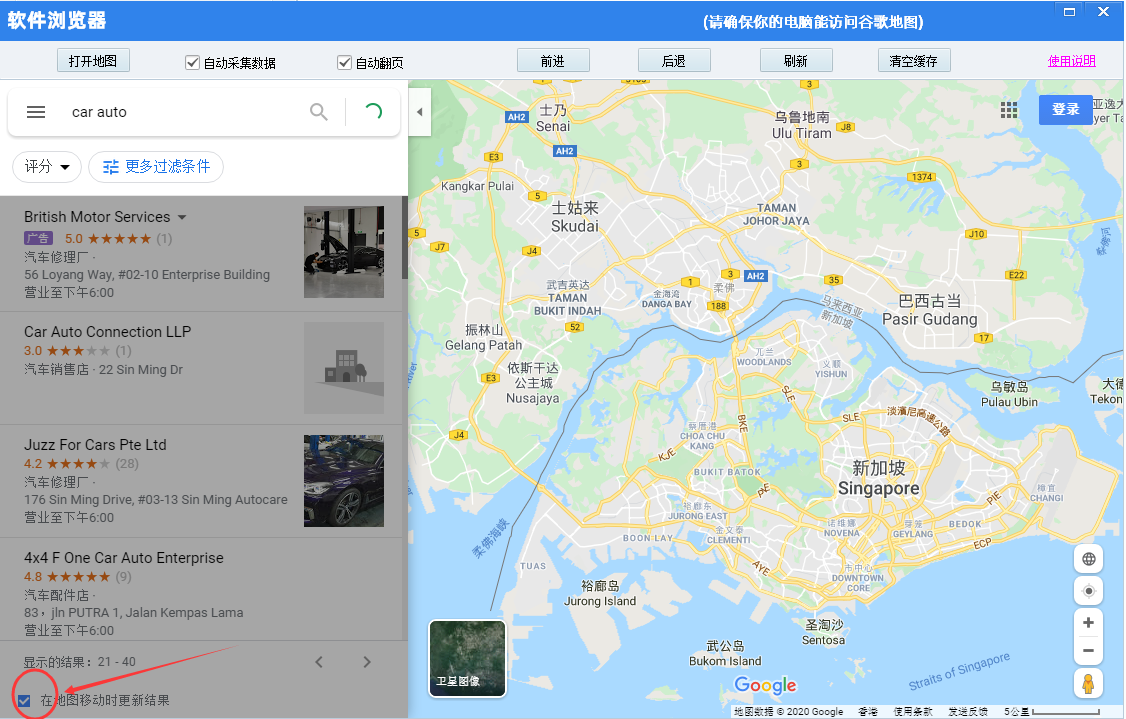This screenshot has height=719, width=1126.
Task: Click the 打开地图 button
Action: [93, 61]
